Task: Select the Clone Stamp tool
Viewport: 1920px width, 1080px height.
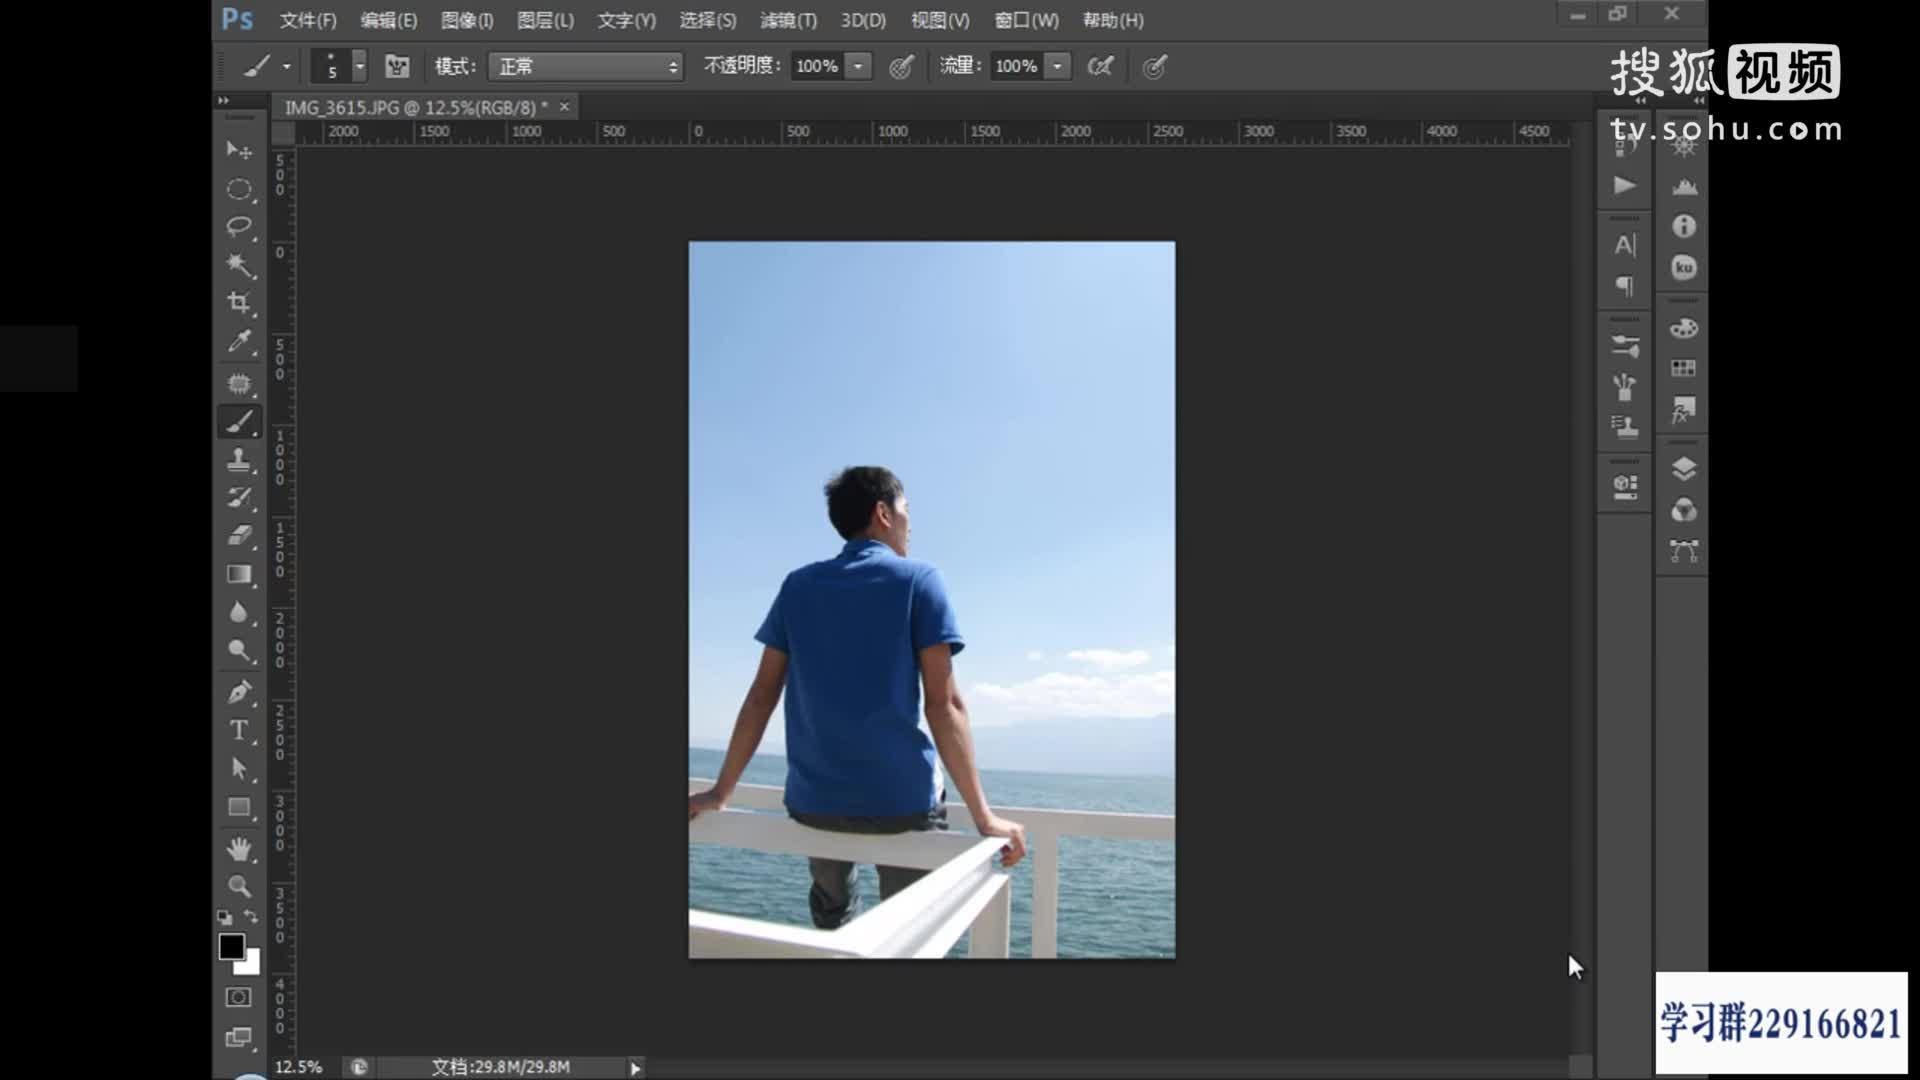Action: tap(239, 459)
